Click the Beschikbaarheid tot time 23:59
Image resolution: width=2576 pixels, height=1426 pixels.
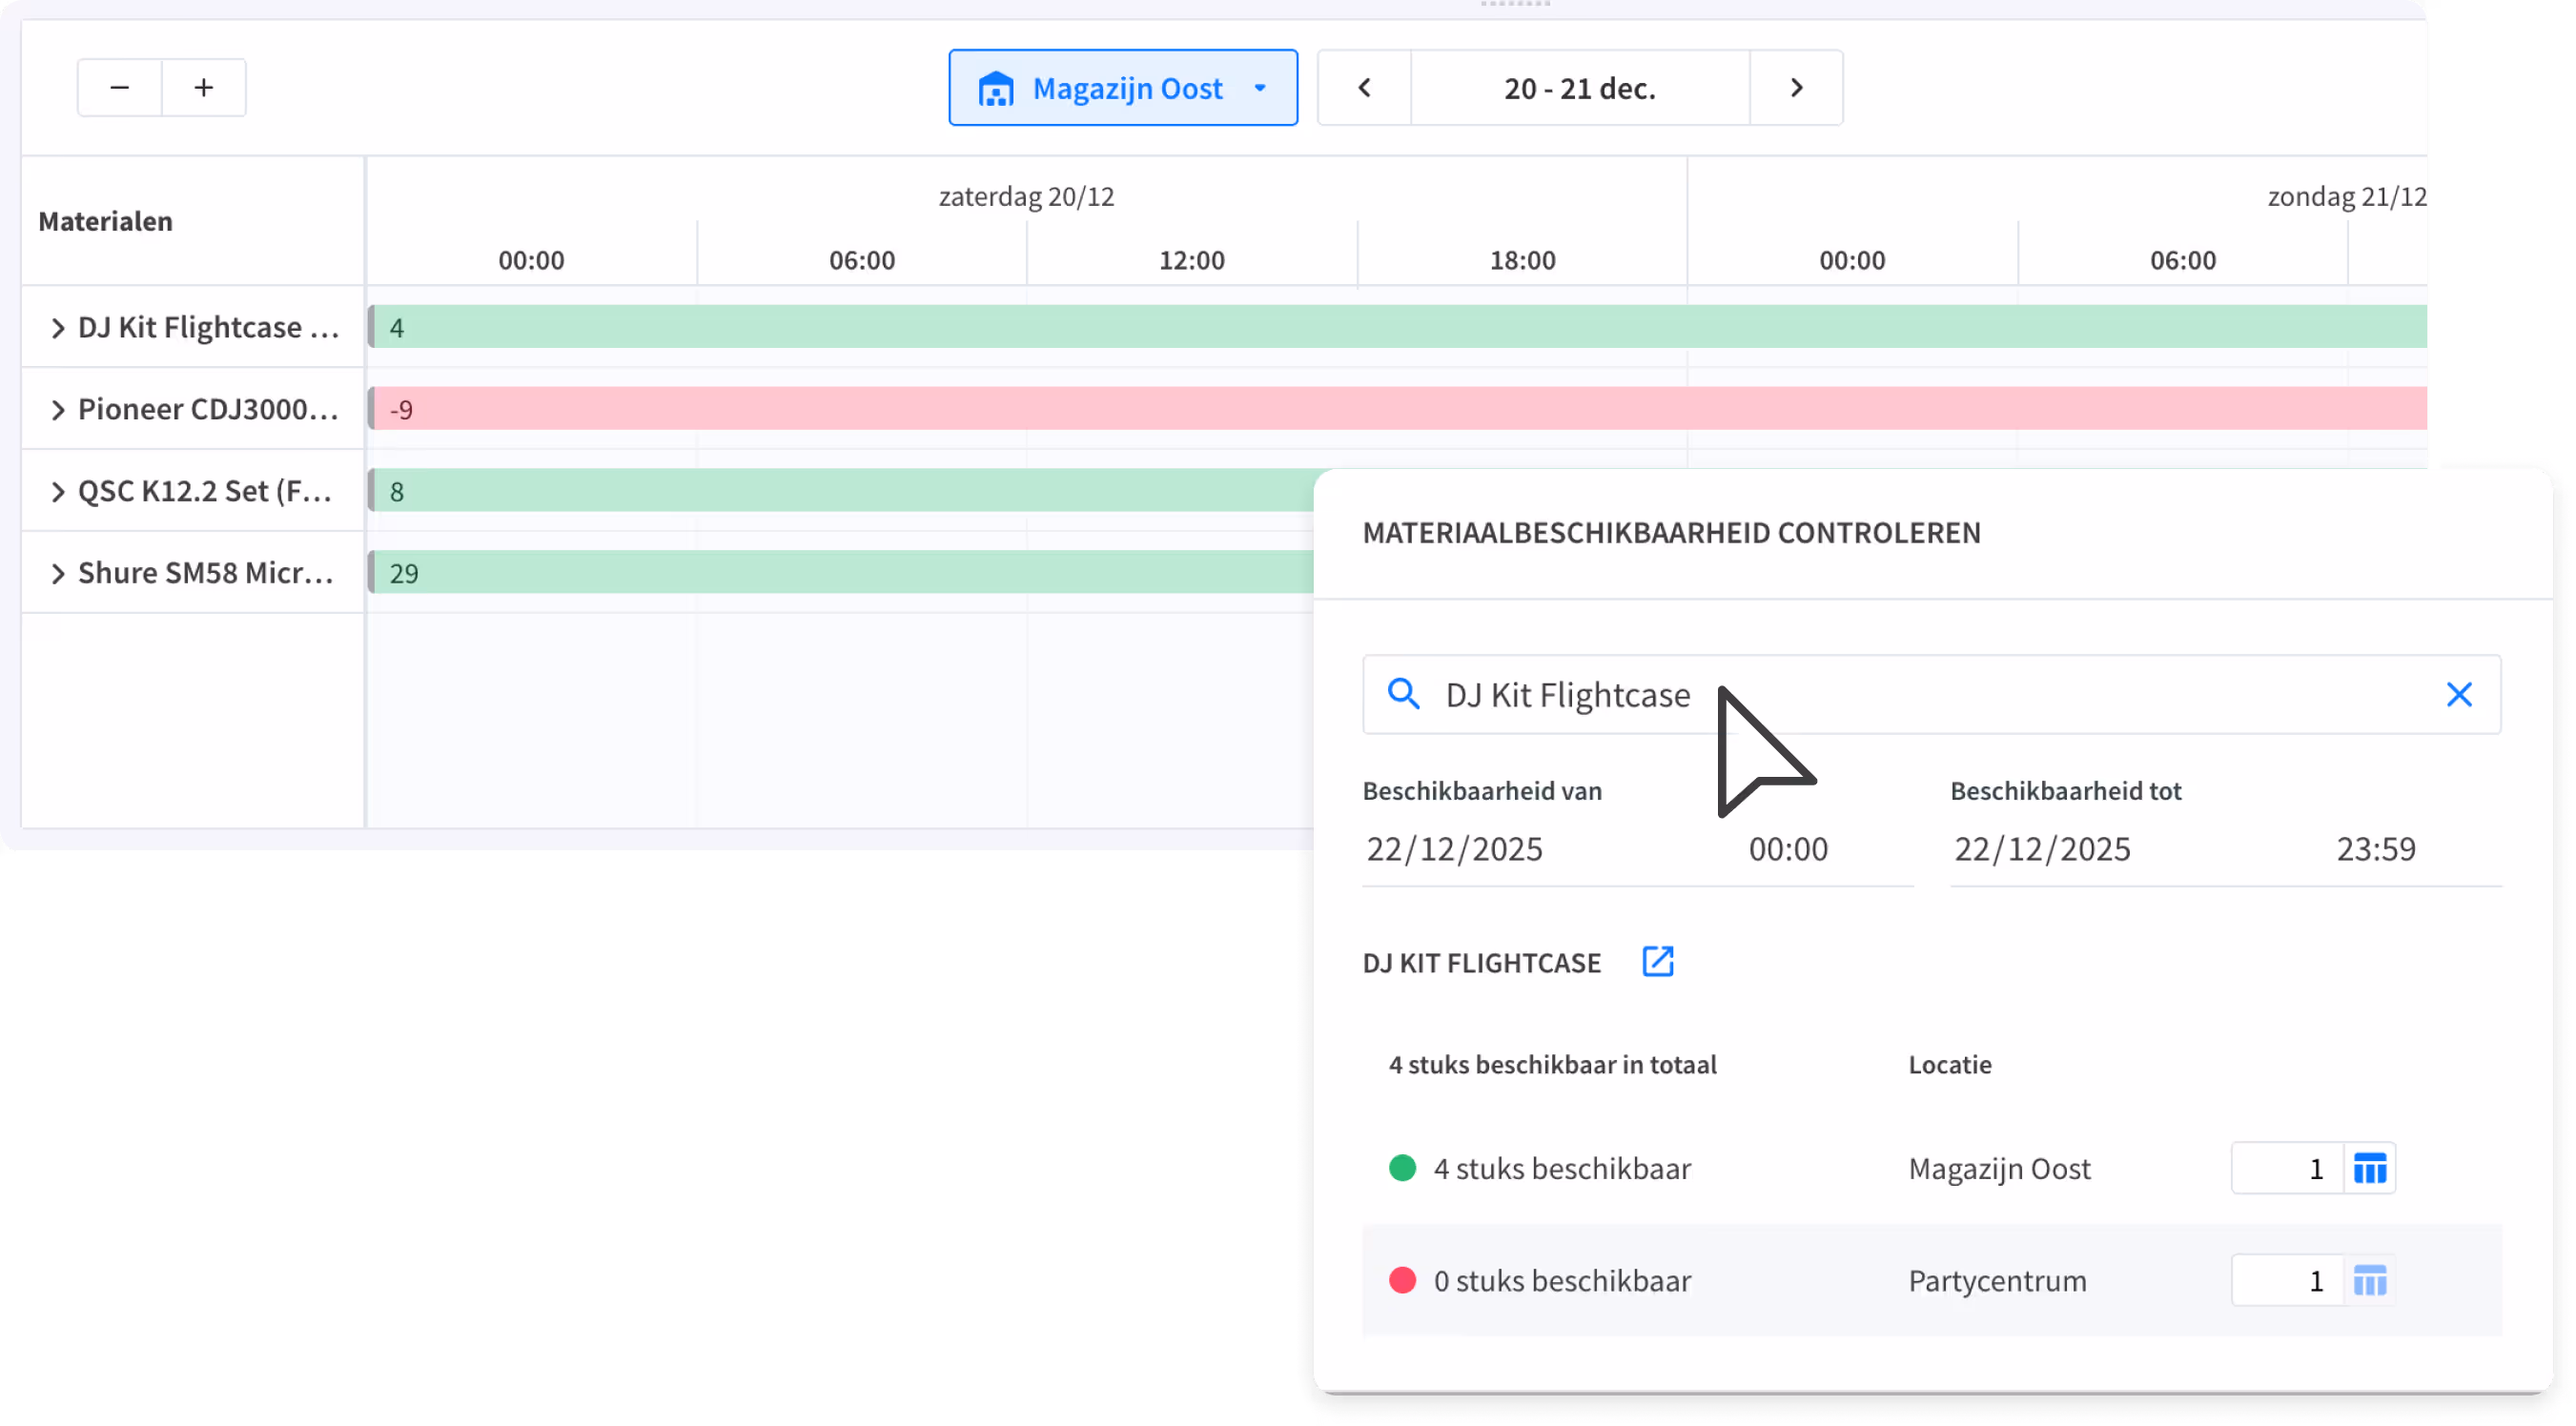[x=2375, y=849]
